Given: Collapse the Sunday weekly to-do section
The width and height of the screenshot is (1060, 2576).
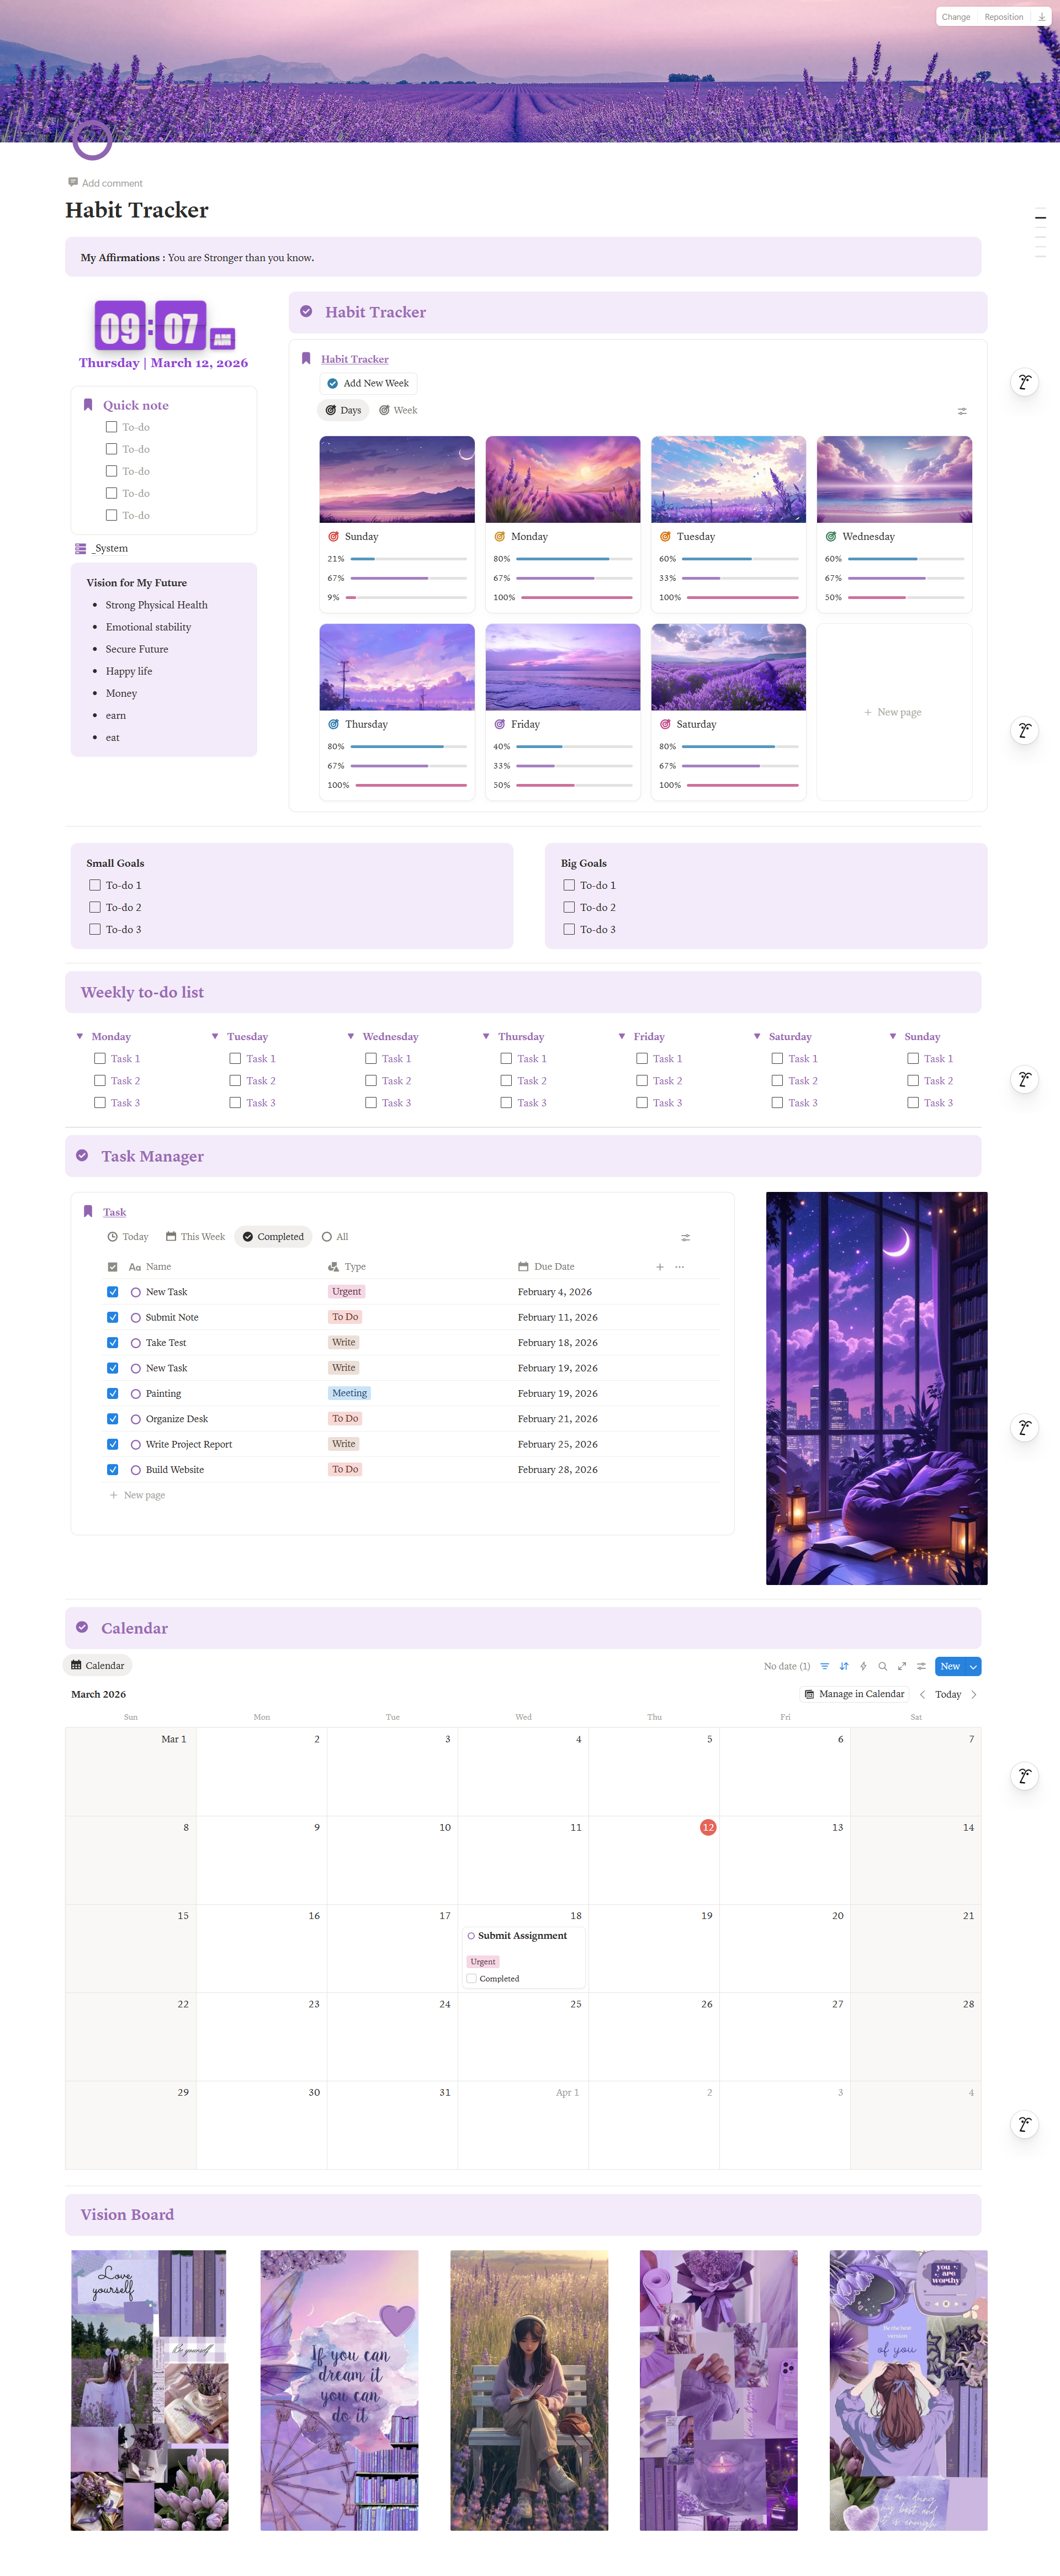Looking at the screenshot, I should (x=893, y=1036).
